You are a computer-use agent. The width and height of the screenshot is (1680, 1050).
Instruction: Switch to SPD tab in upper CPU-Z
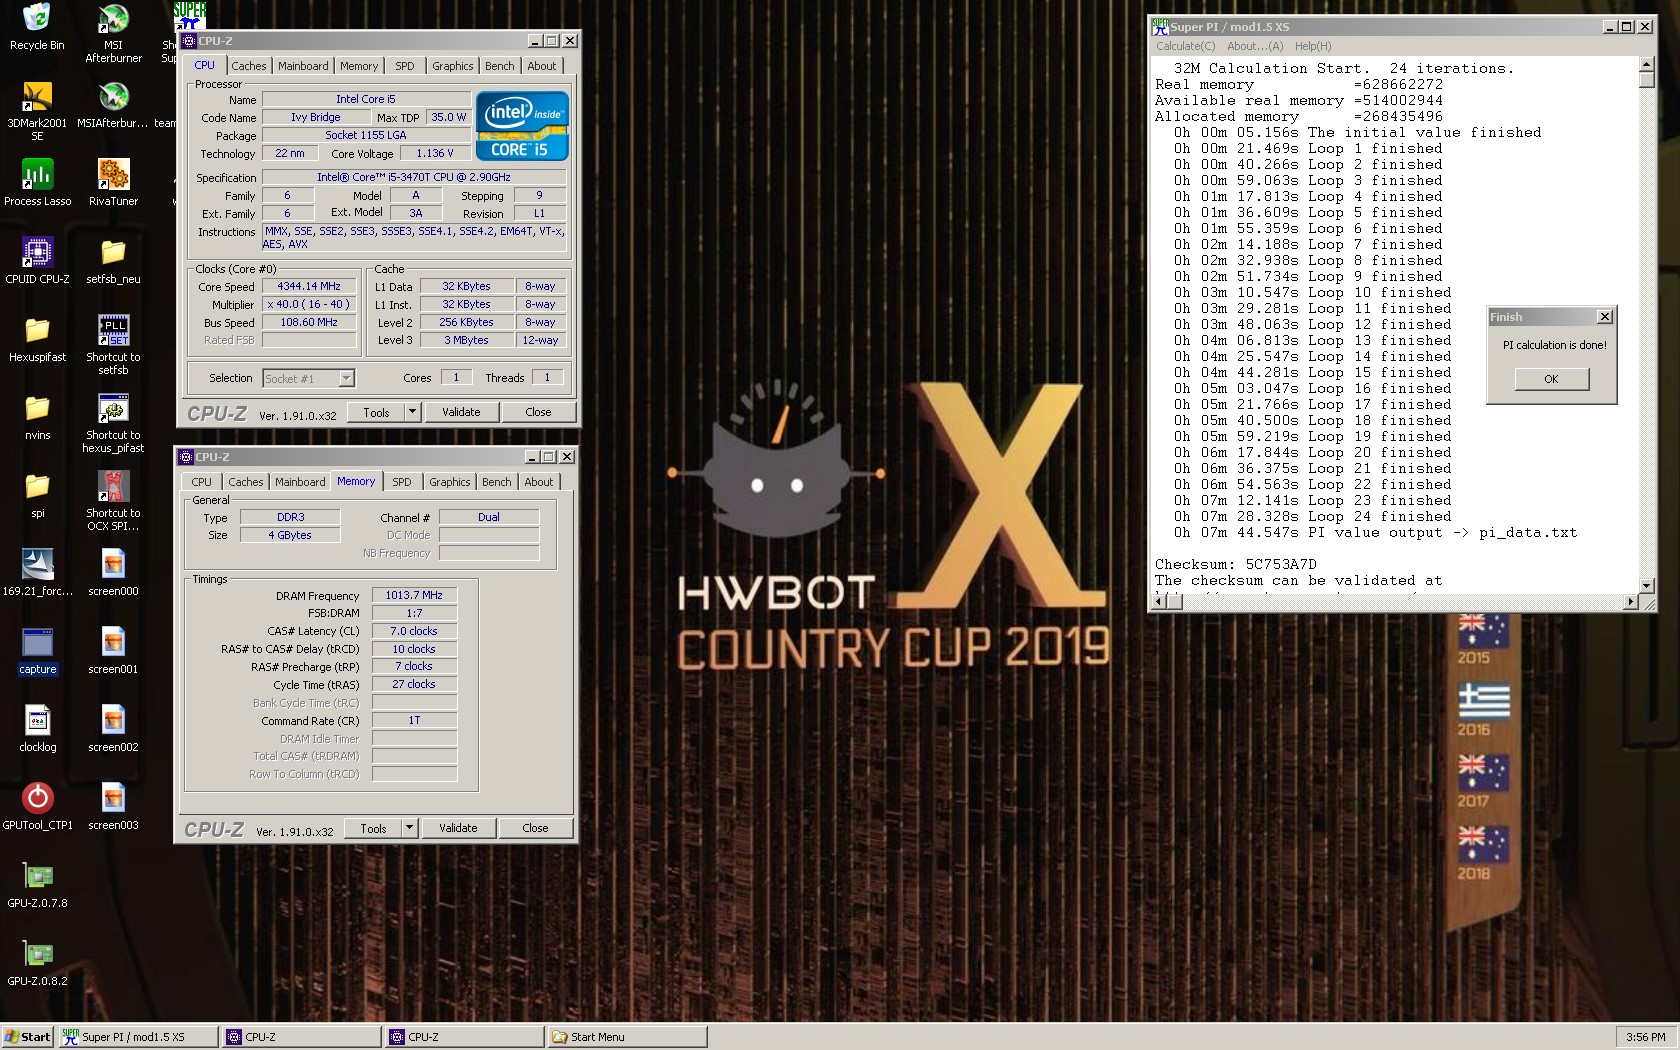click(x=404, y=66)
